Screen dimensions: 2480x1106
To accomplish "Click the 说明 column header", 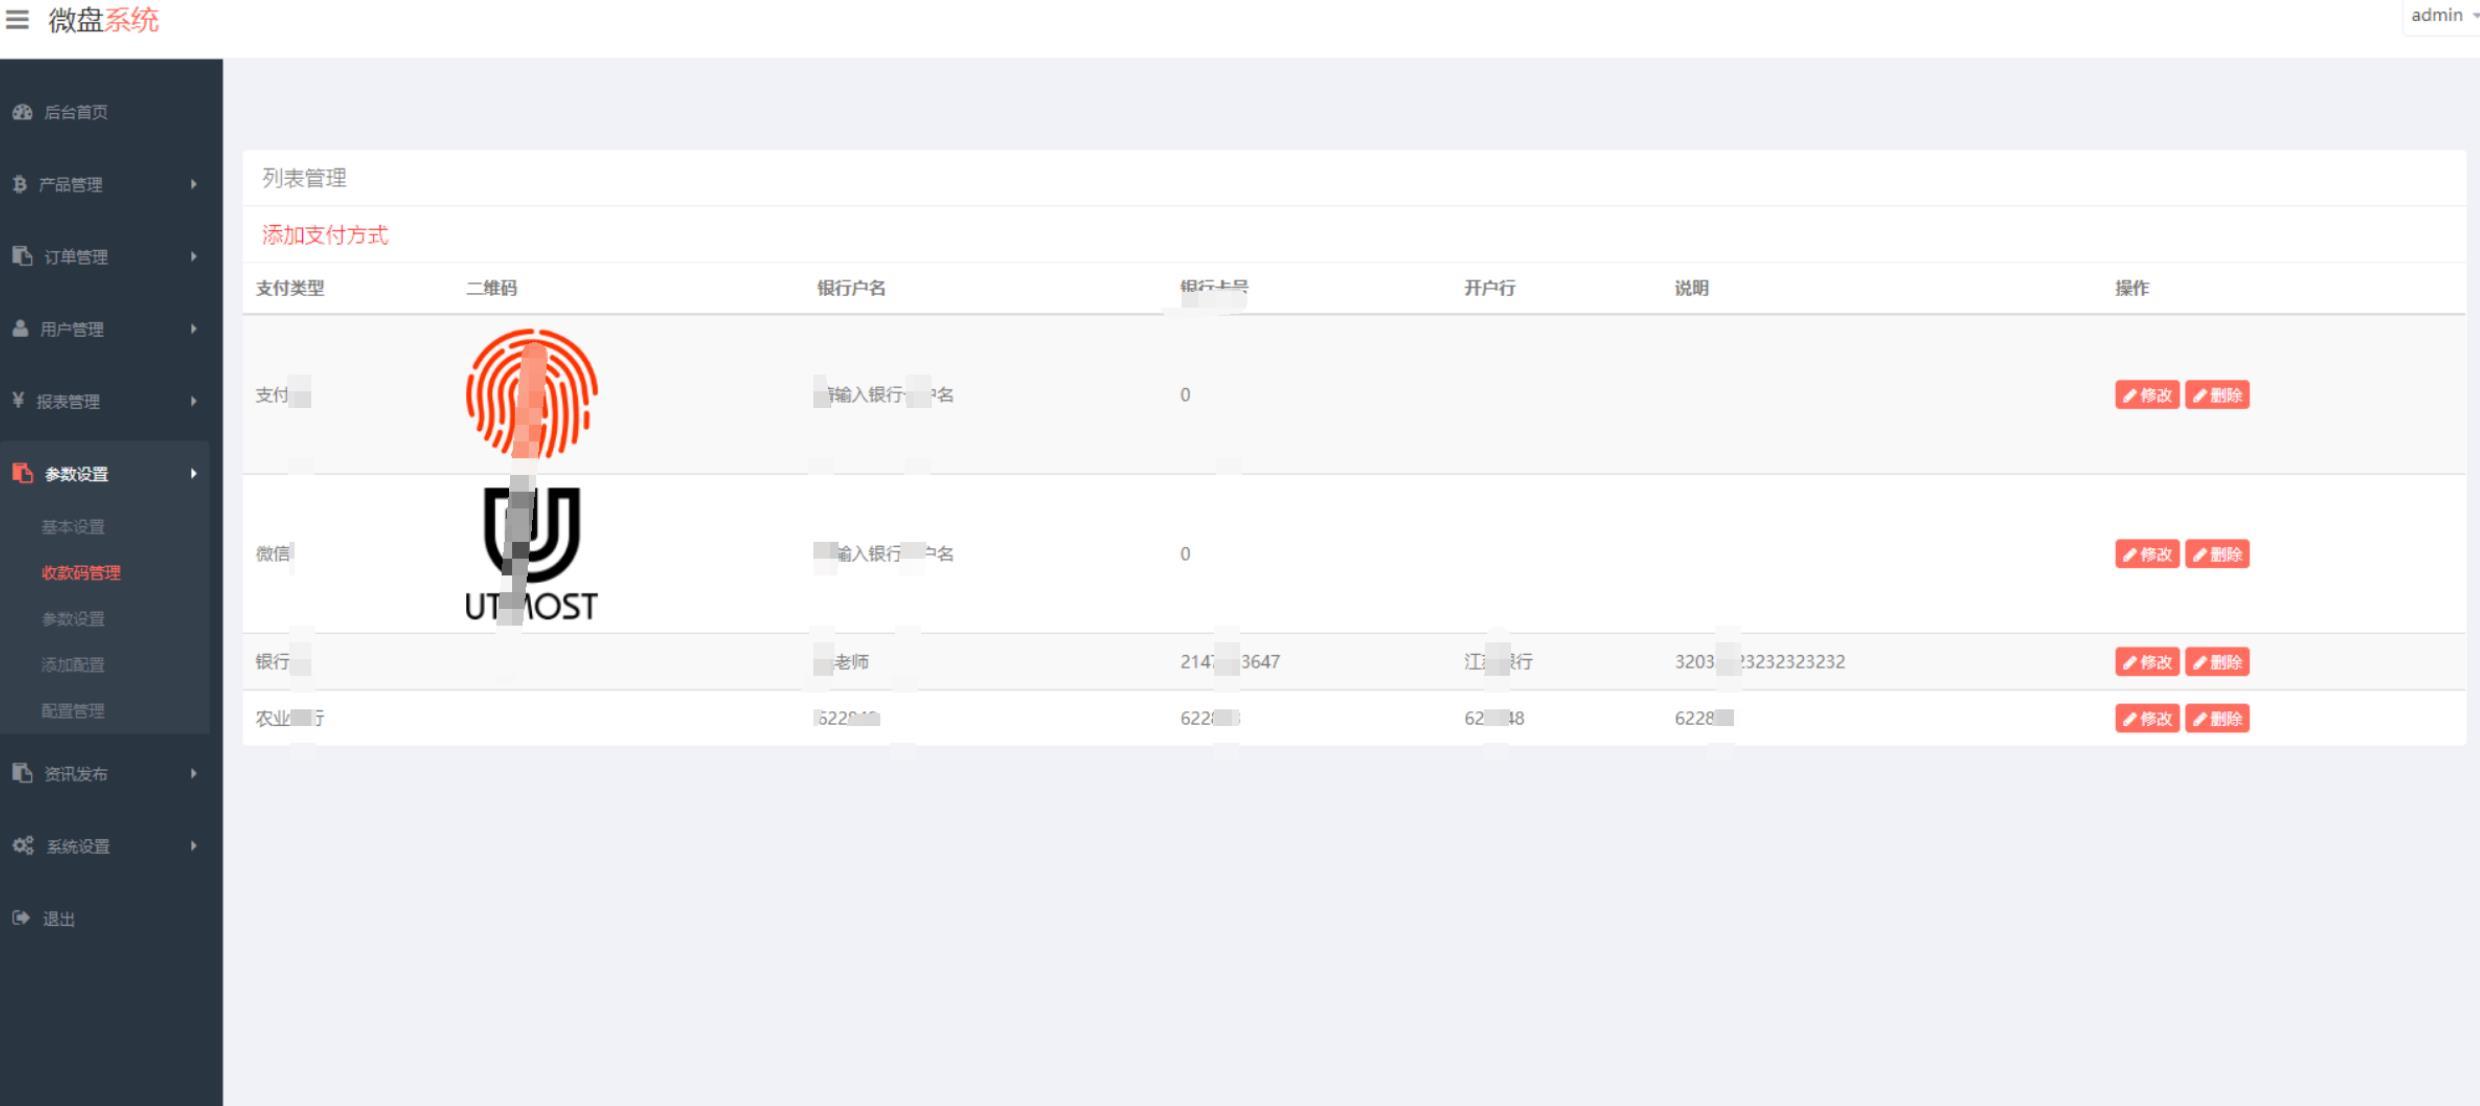I will click(1692, 288).
